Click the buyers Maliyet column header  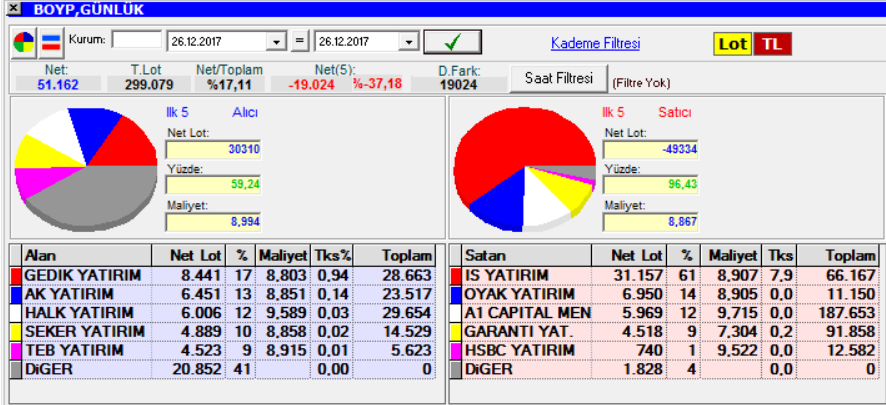point(283,256)
